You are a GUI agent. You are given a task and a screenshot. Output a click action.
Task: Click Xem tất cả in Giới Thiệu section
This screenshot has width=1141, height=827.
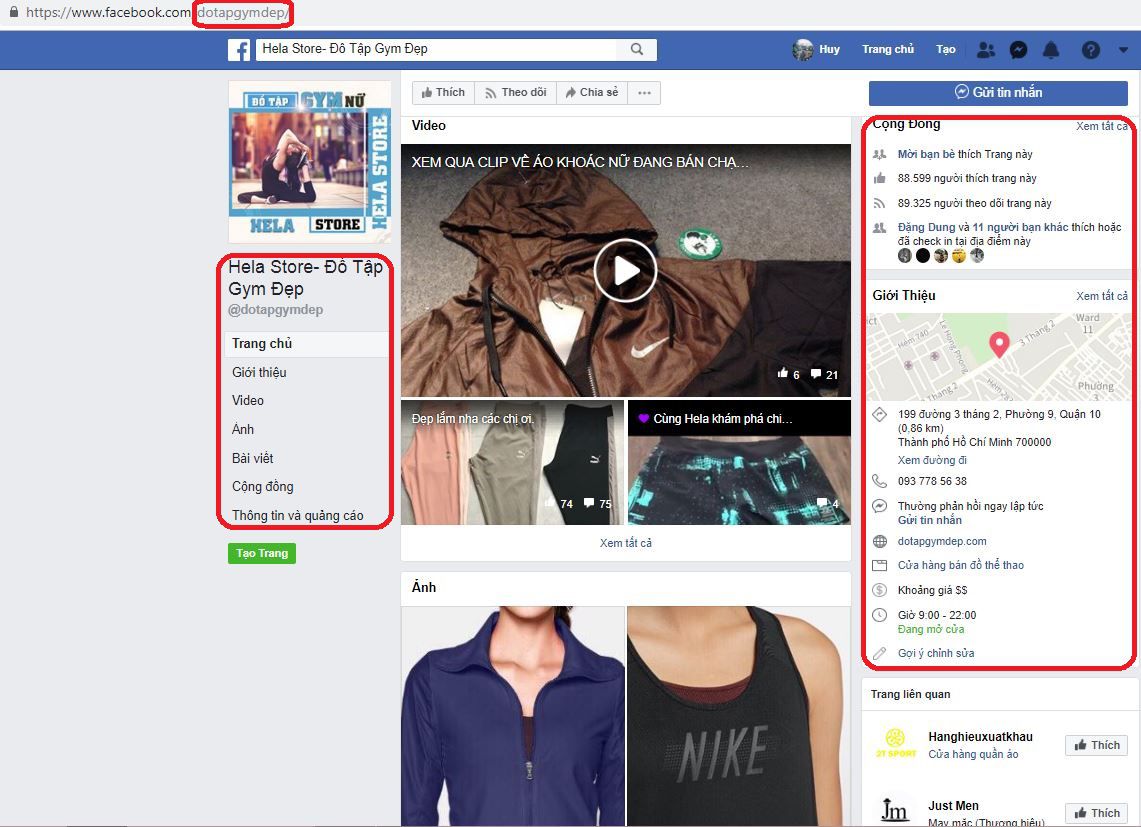click(x=1102, y=296)
